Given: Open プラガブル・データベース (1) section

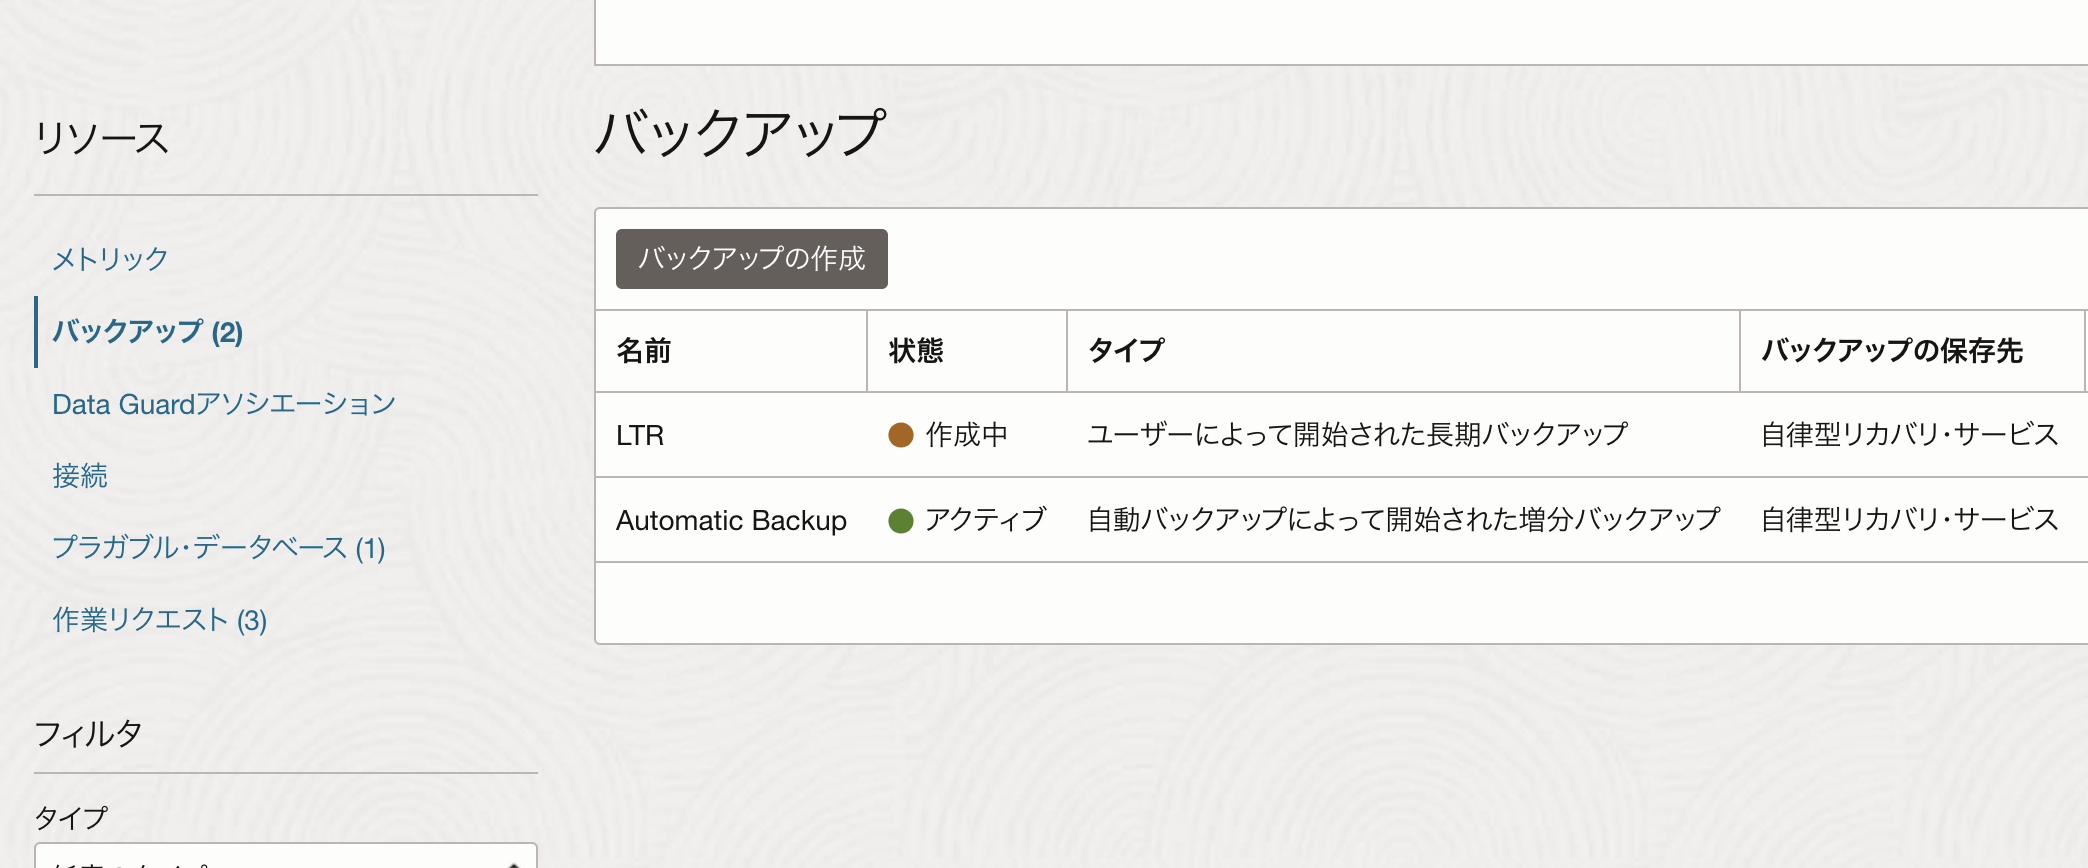Looking at the screenshot, I should (218, 548).
